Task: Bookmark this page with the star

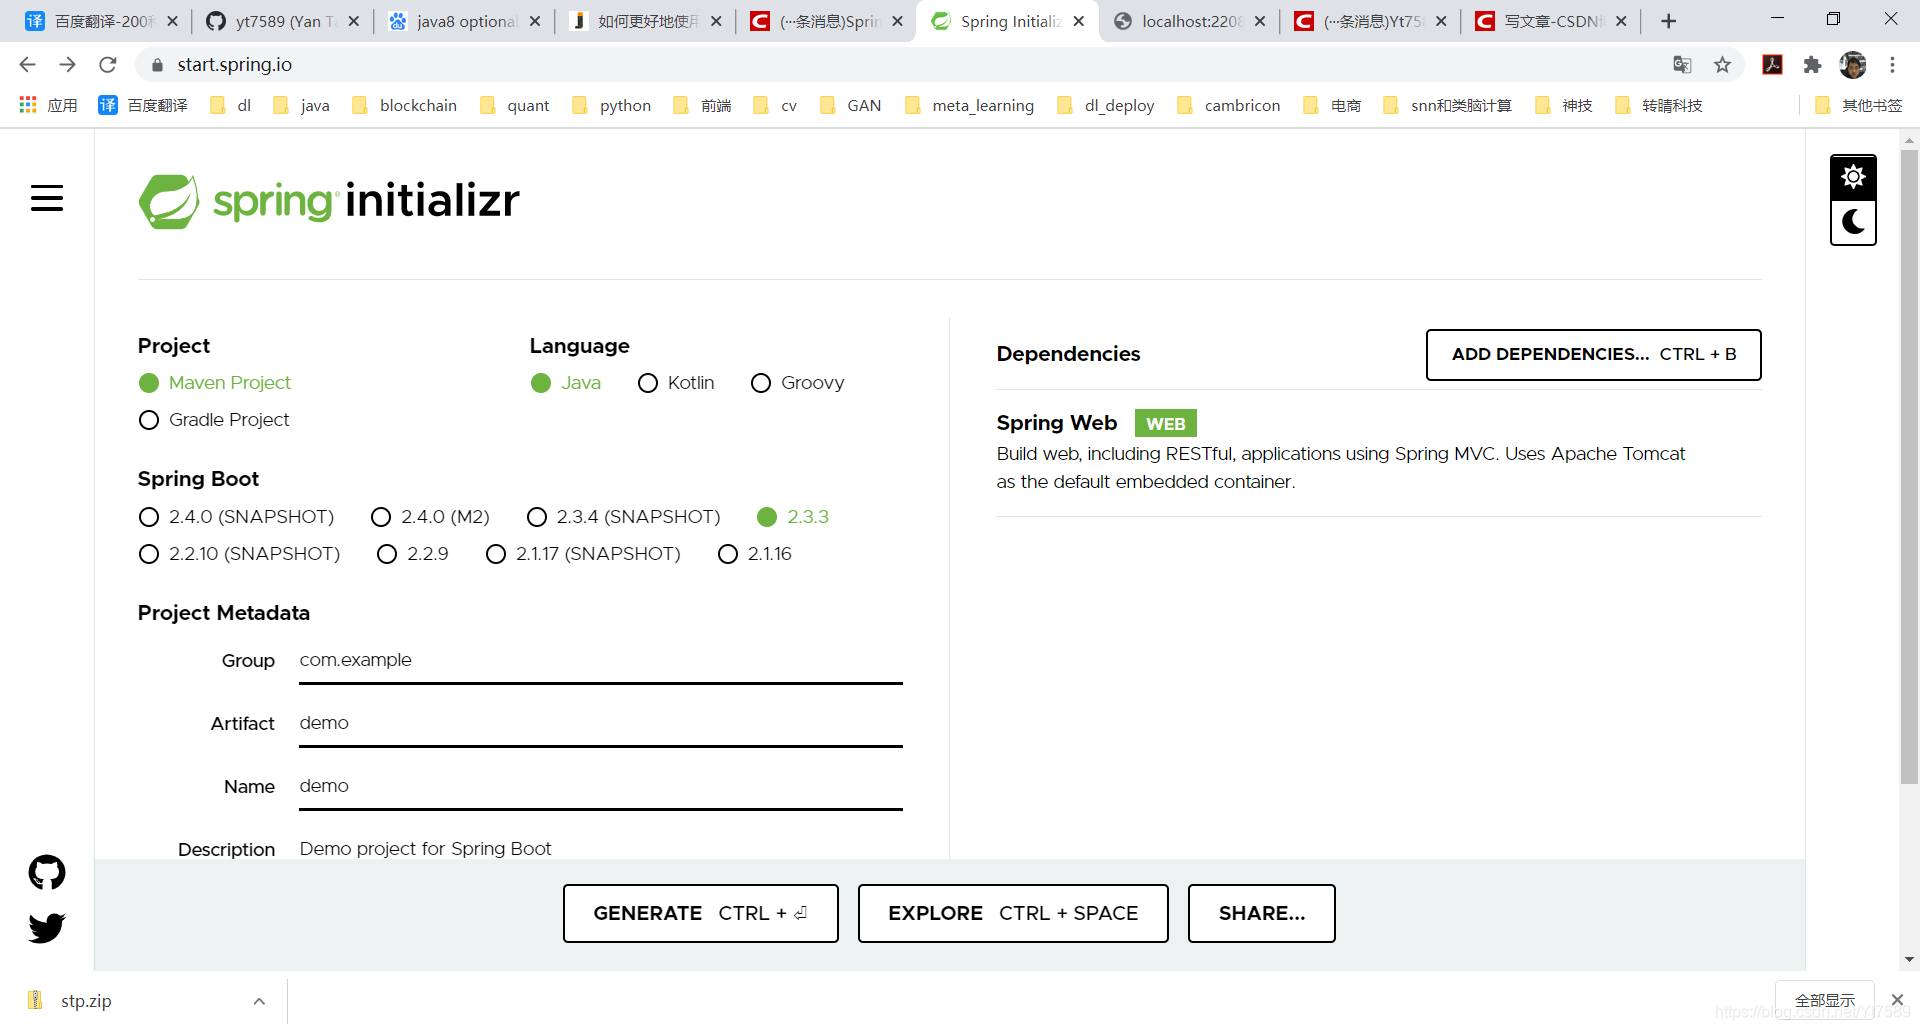Action: click(x=1722, y=65)
